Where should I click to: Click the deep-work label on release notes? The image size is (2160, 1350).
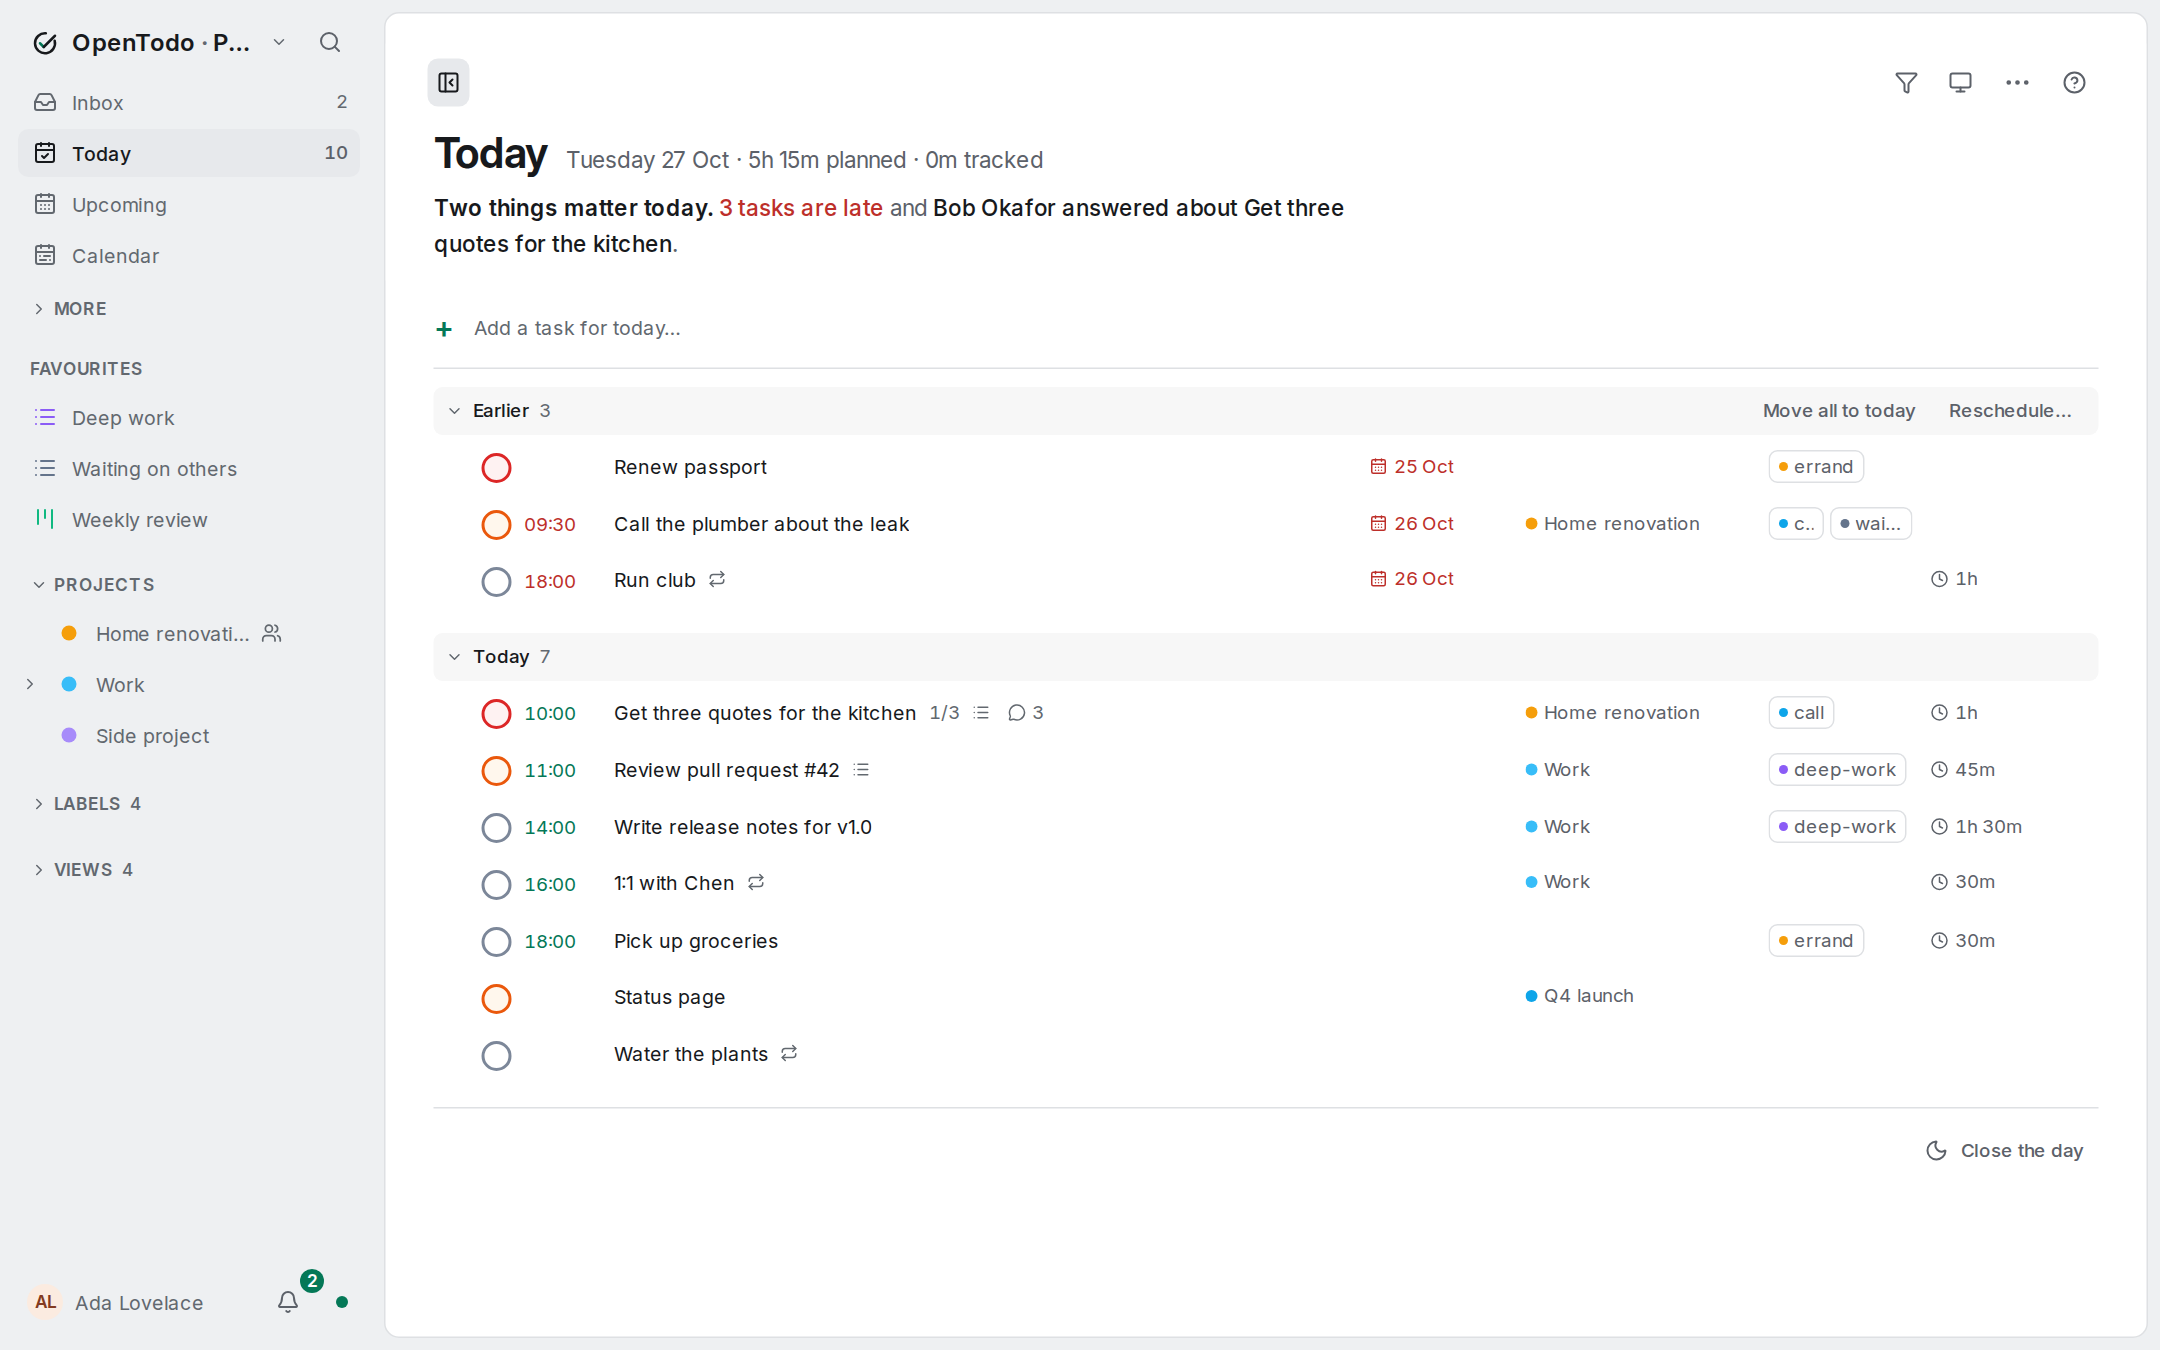pos(1837,826)
